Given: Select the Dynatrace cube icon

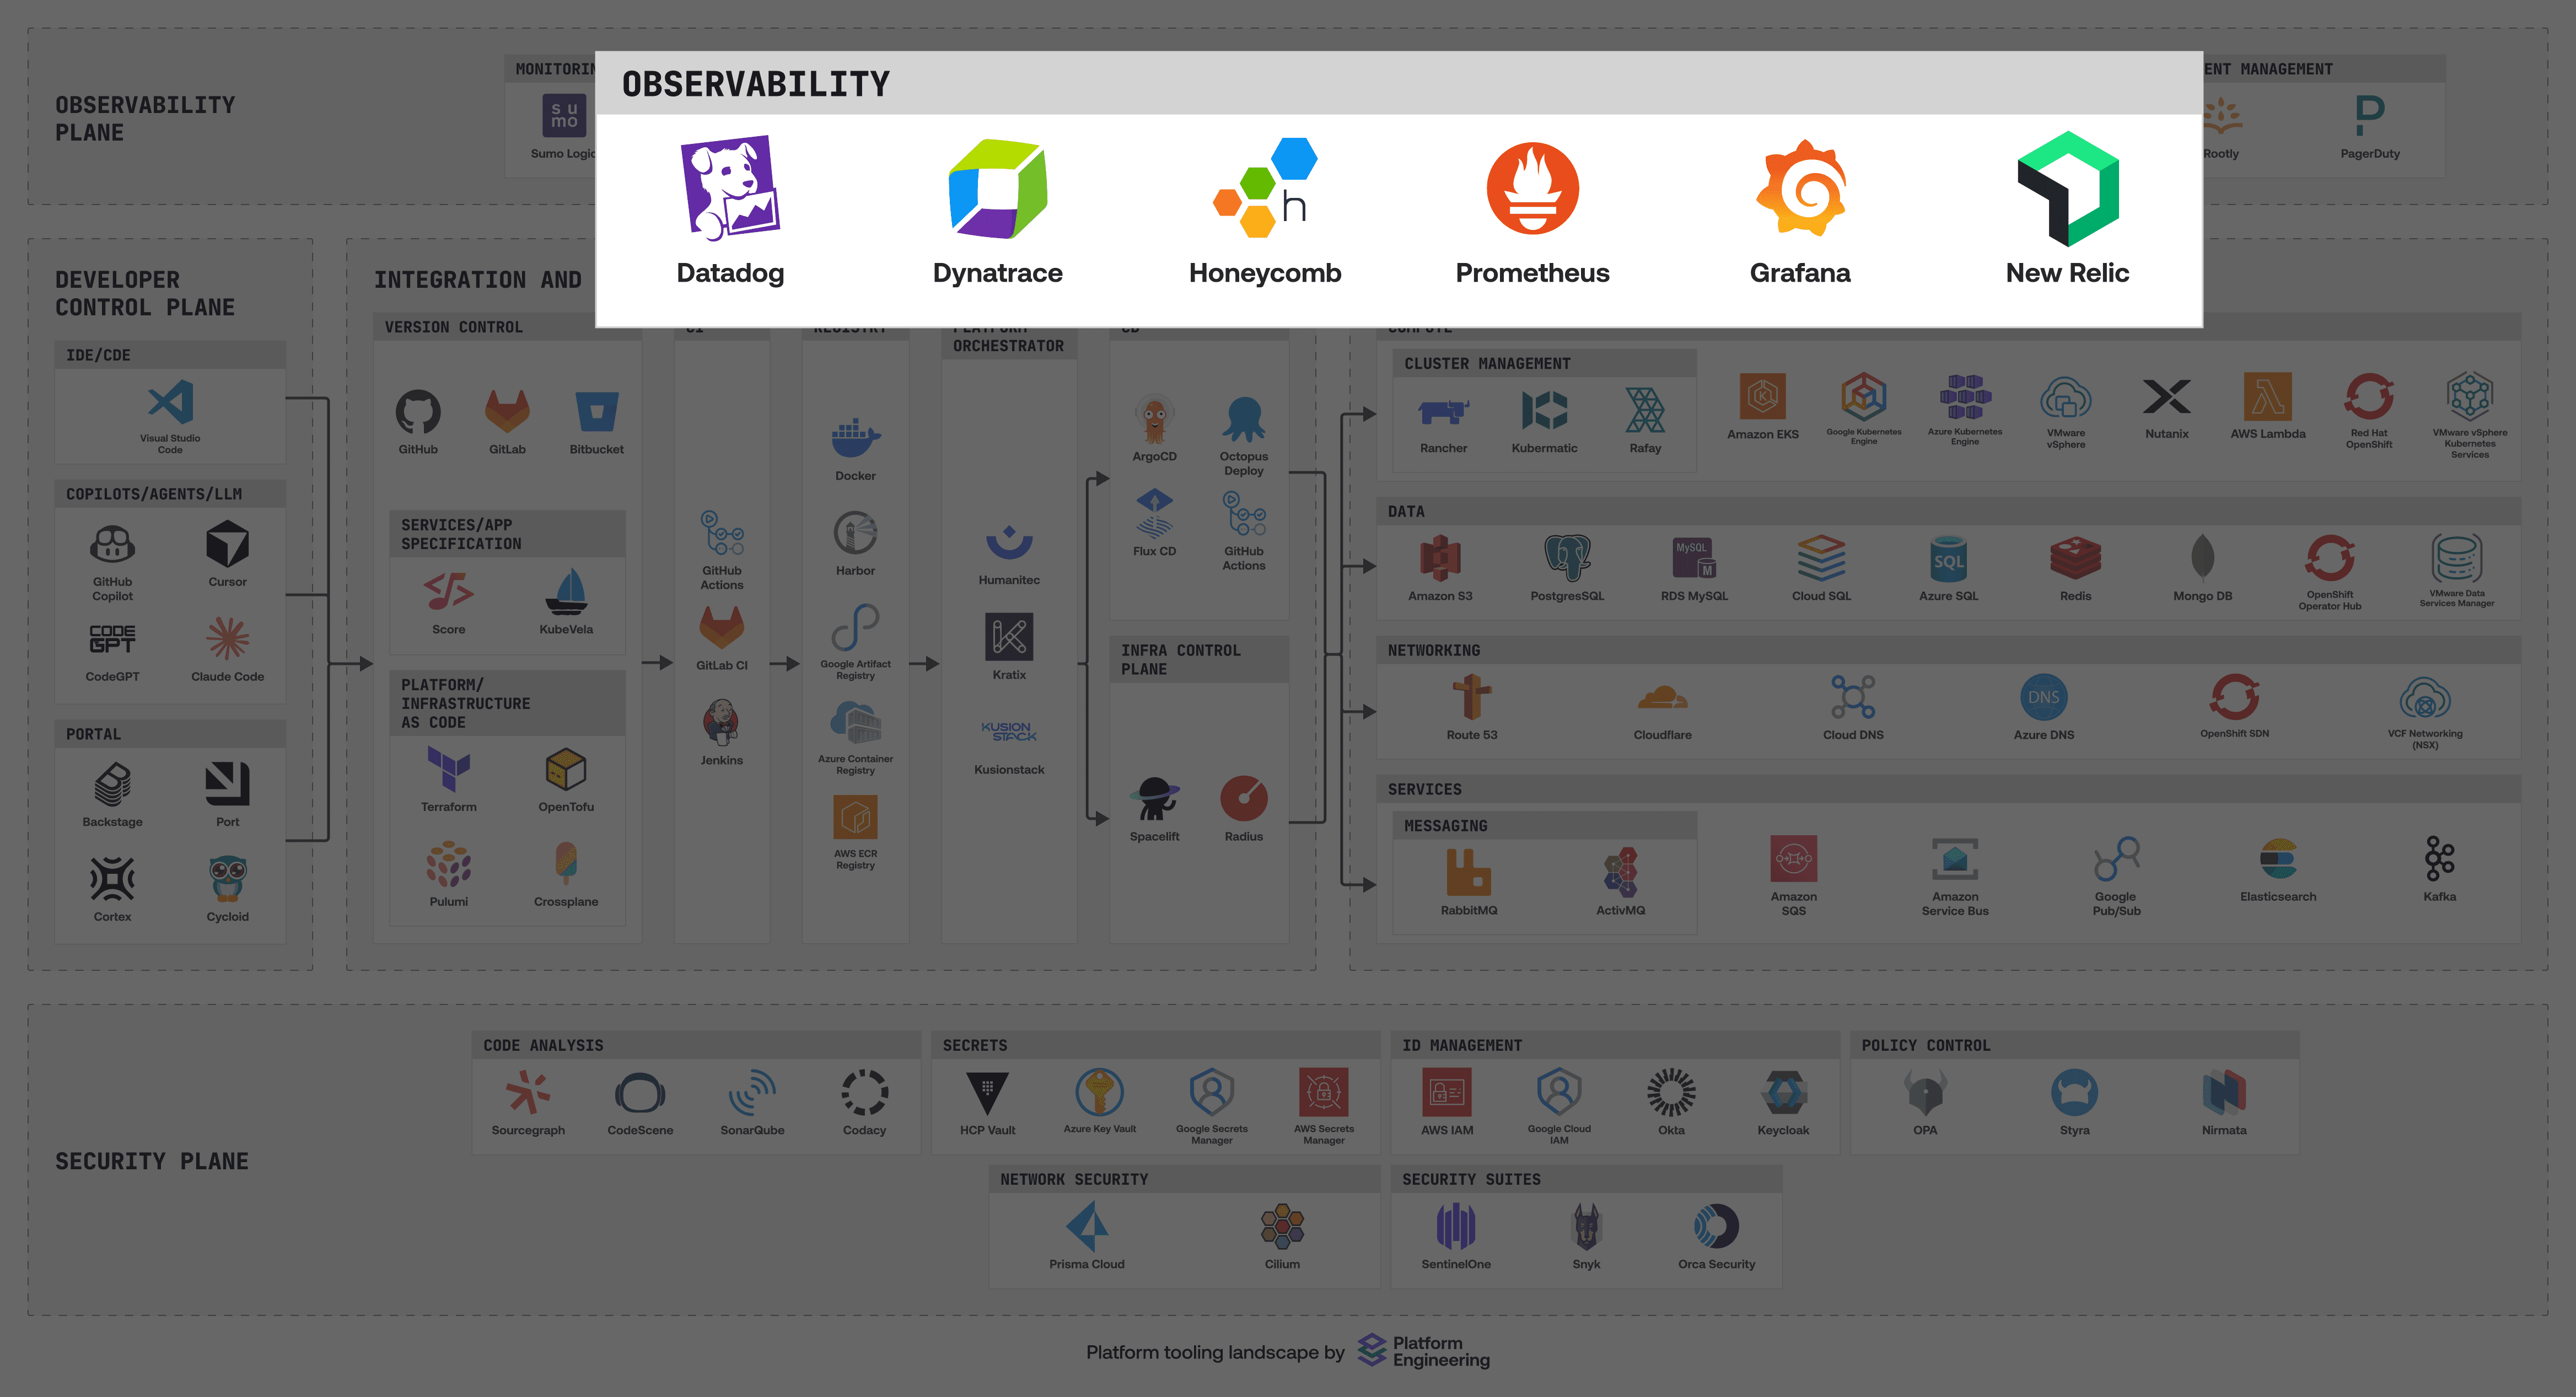Looking at the screenshot, I should pyautogui.click(x=997, y=188).
